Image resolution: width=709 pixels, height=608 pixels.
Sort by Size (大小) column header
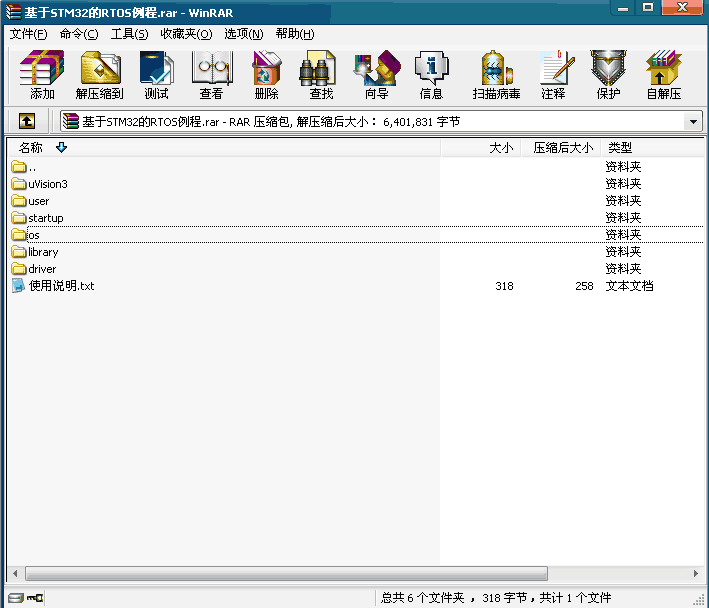[x=481, y=147]
